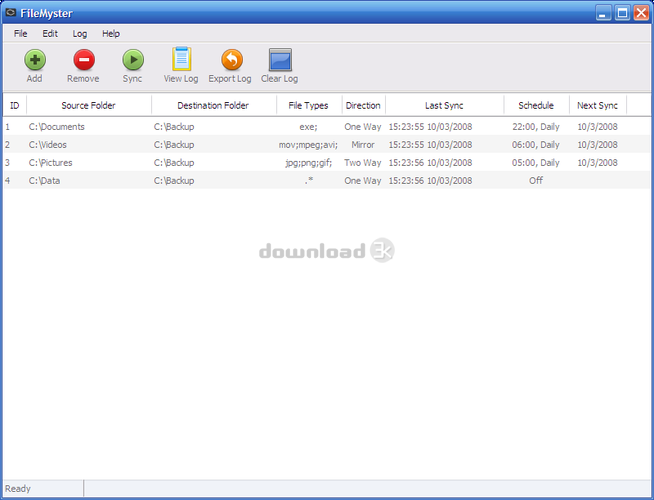
Task: Click the .* file type cell
Action: tap(309, 181)
